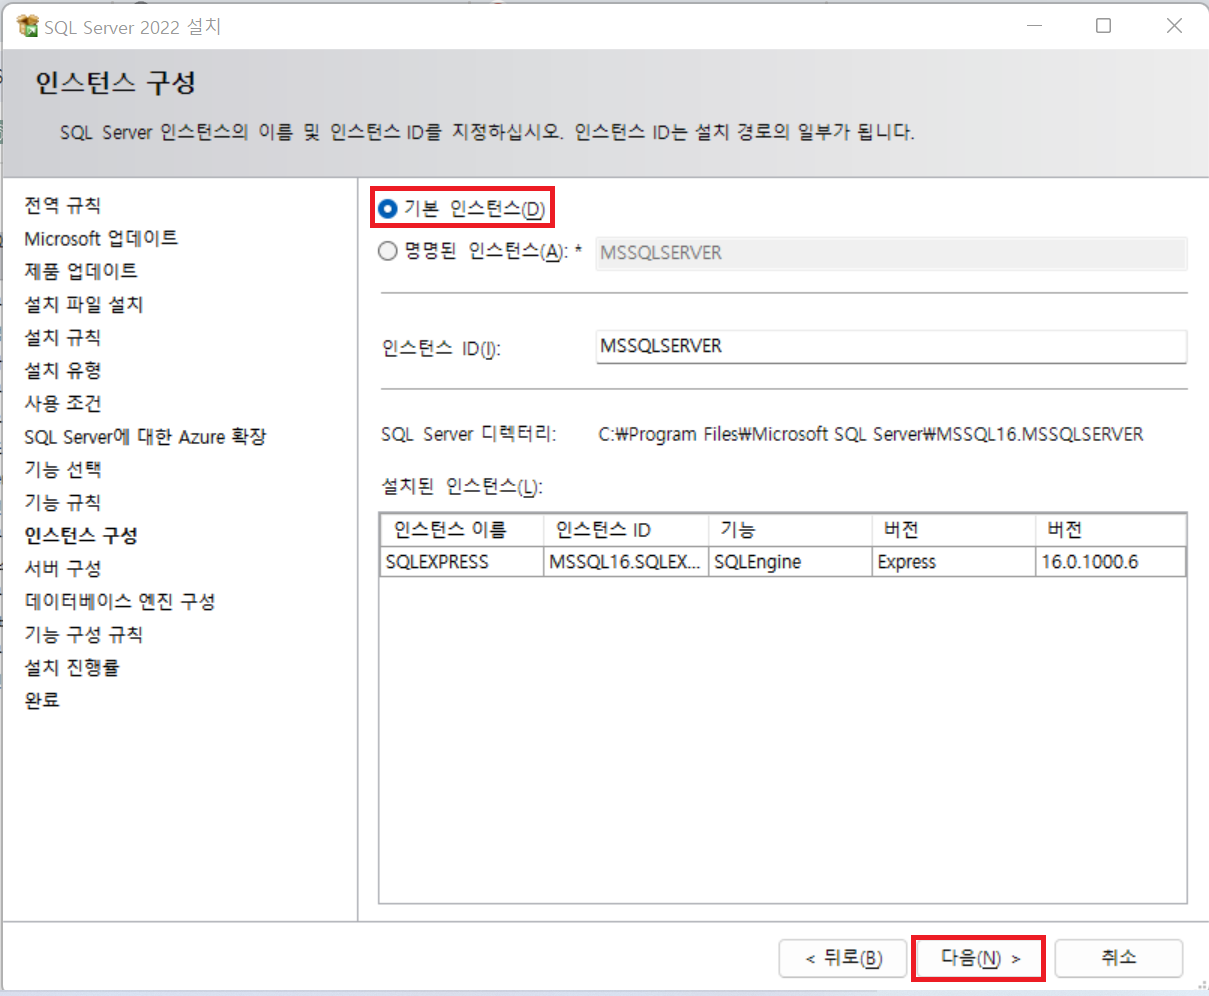Click the SQL Server setup title bar icon
The image size is (1209, 996).
coord(27,26)
